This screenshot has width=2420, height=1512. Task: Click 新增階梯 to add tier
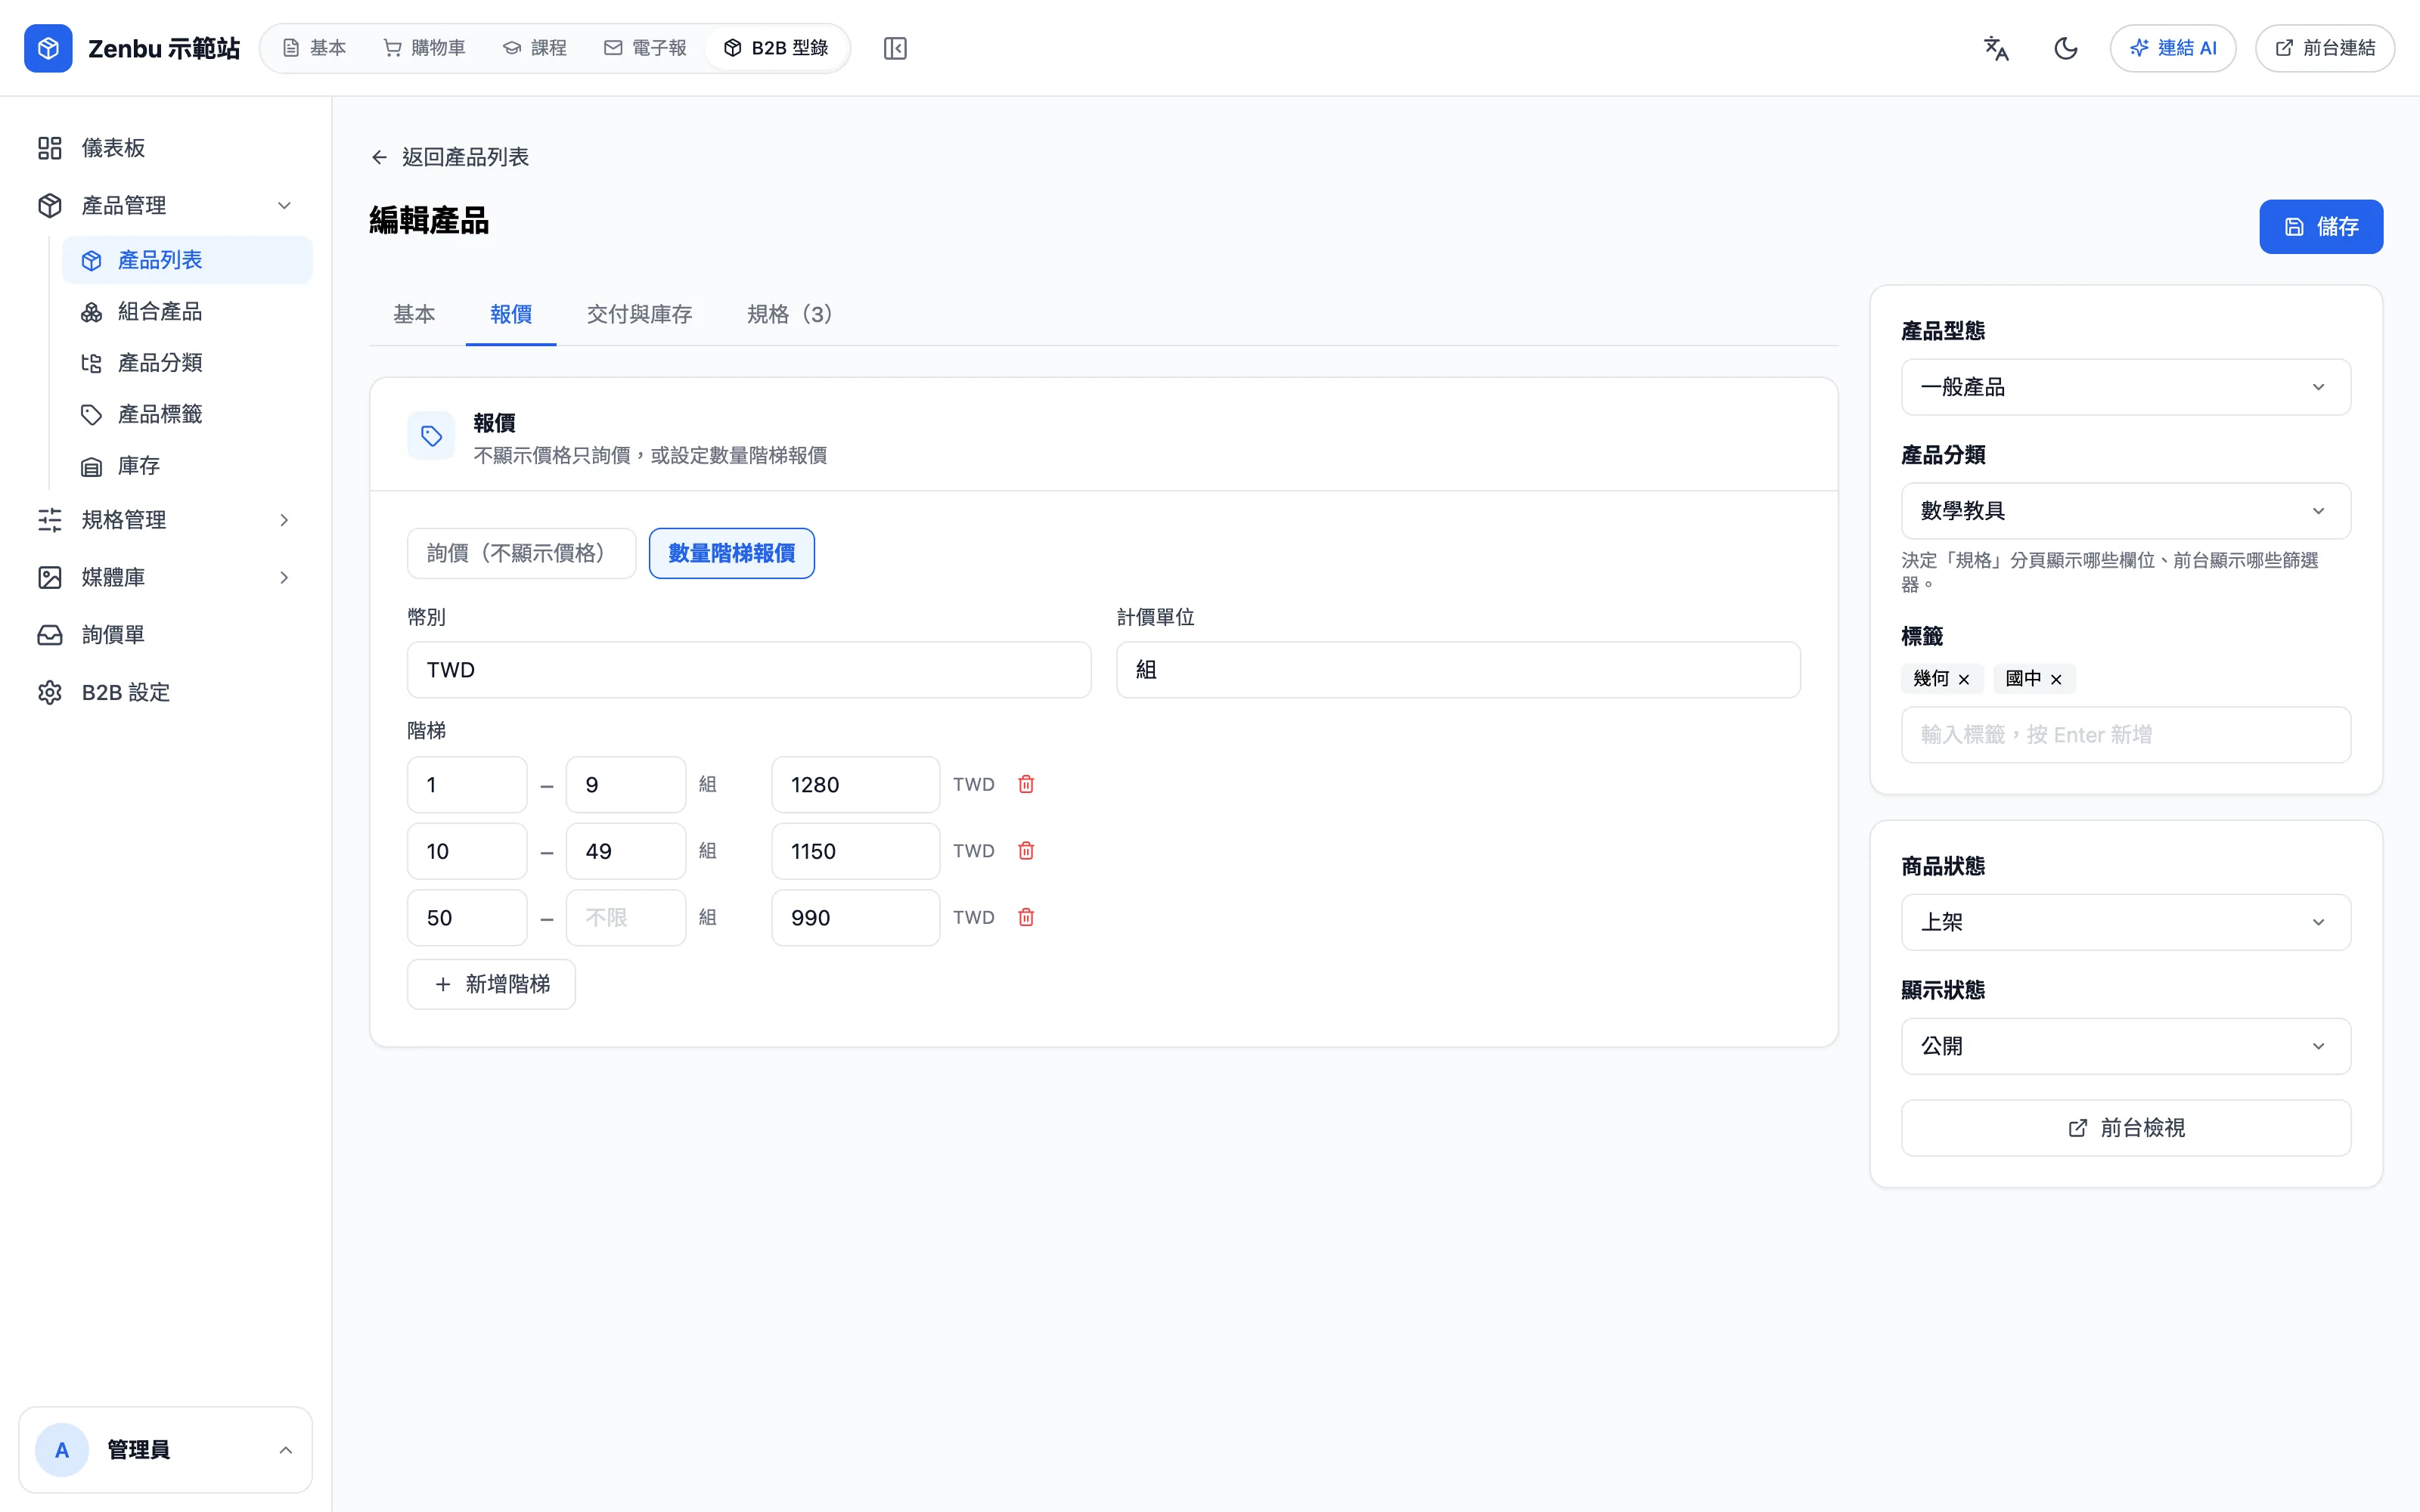tap(491, 984)
